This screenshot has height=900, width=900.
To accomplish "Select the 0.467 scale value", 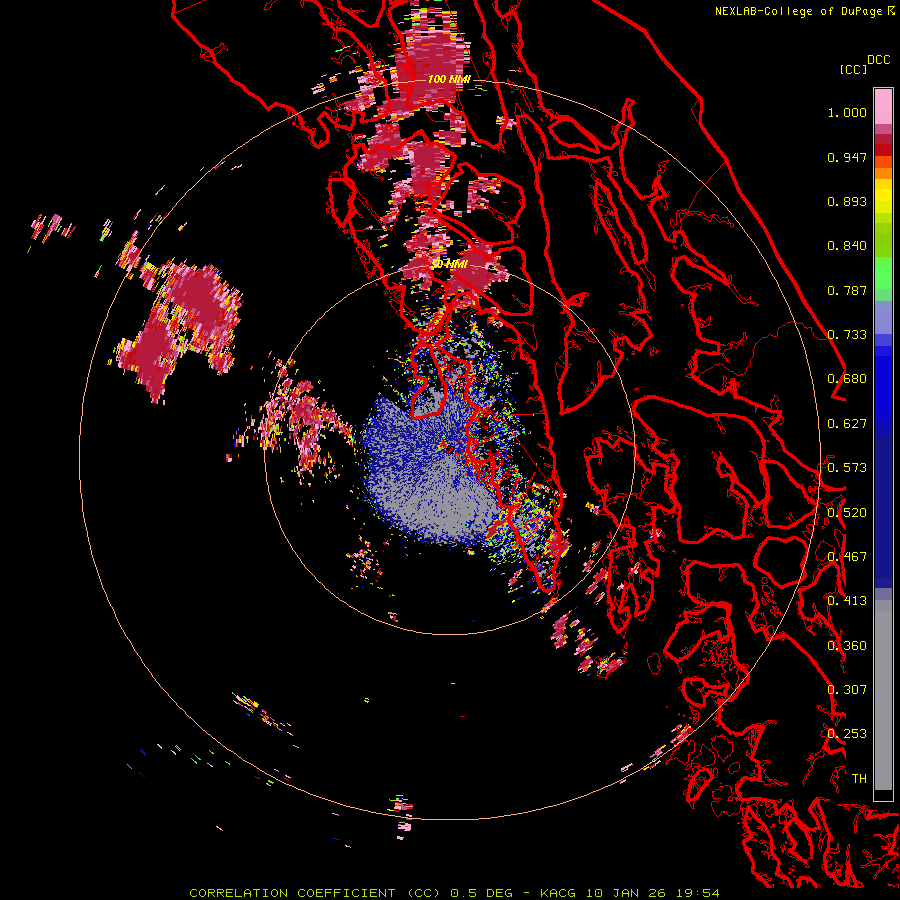I will (x=847, y=557).
